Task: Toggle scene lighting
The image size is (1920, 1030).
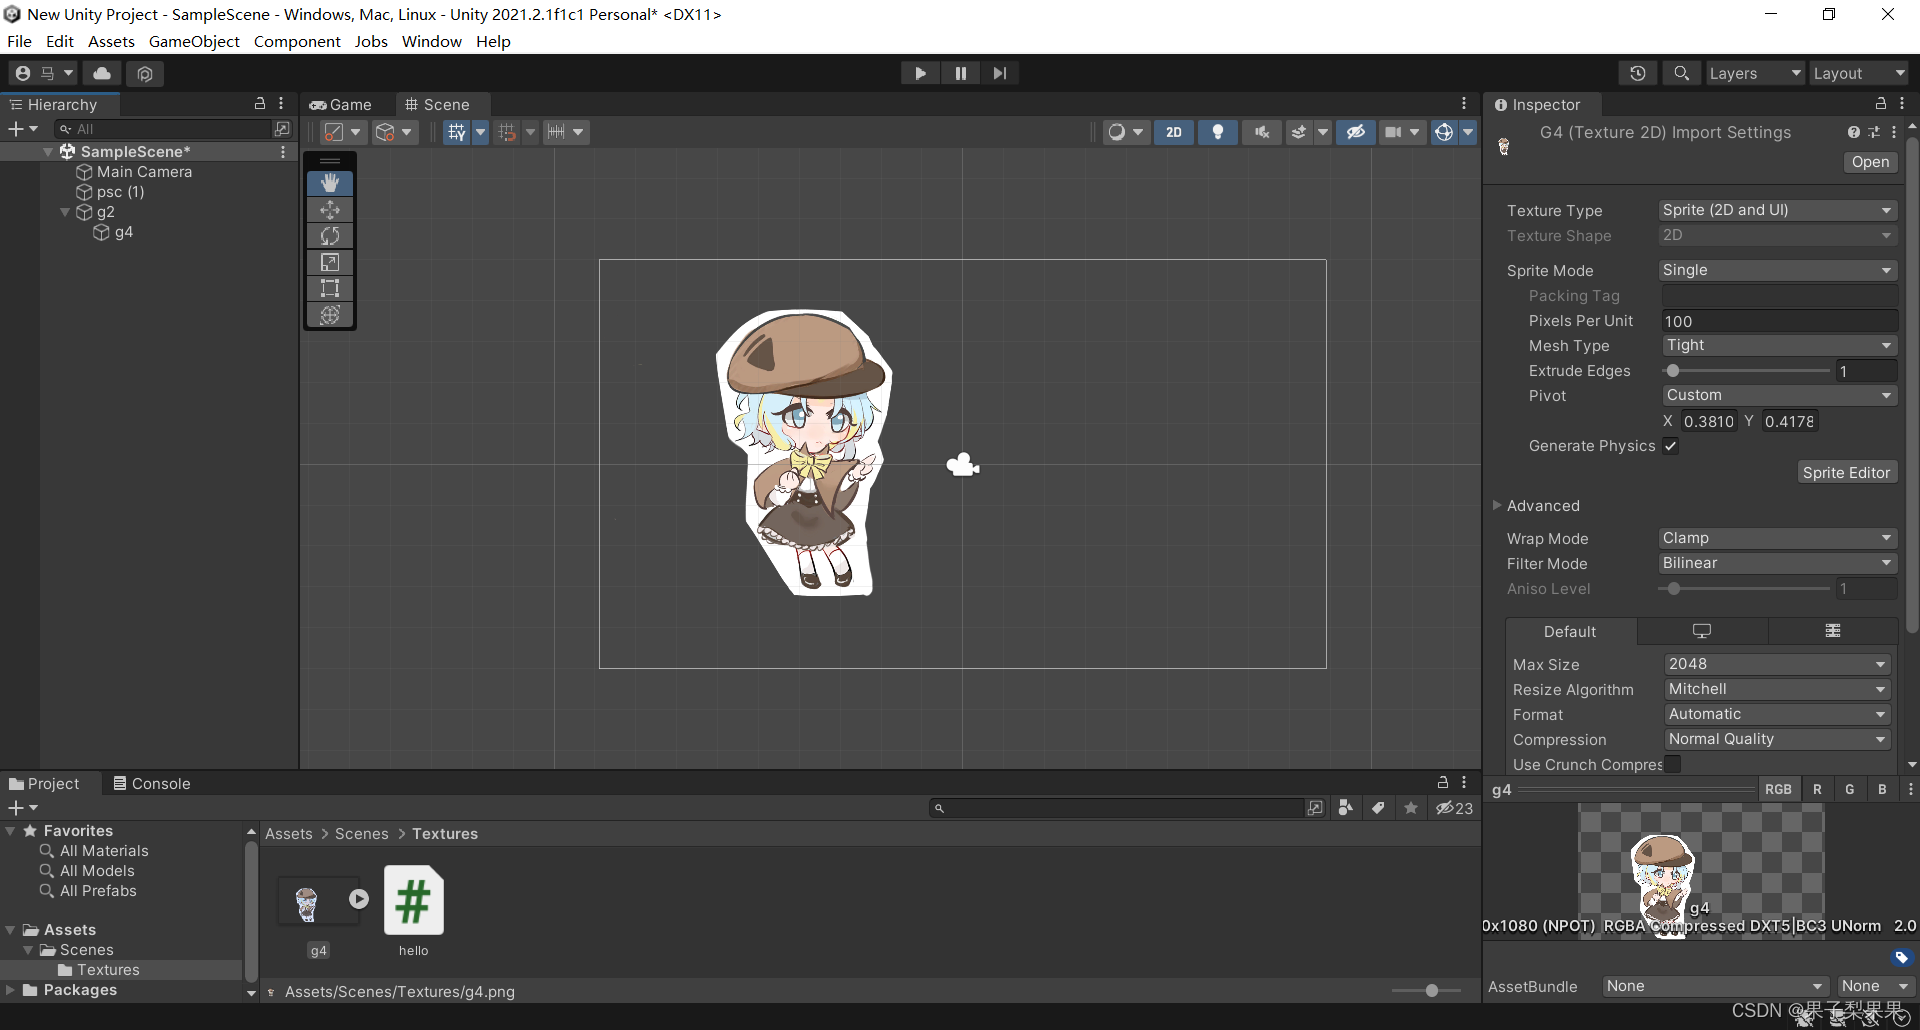Action: click(1218, 132)
